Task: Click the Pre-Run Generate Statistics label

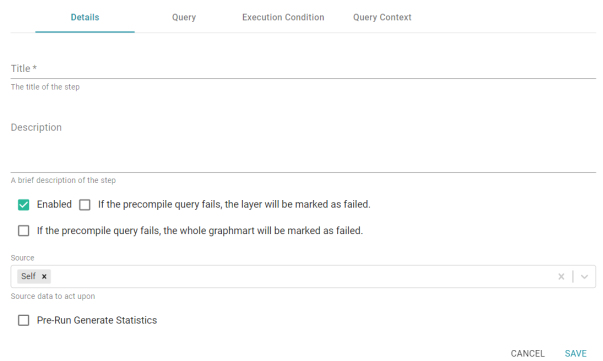Action: click(x=97, y=320)
